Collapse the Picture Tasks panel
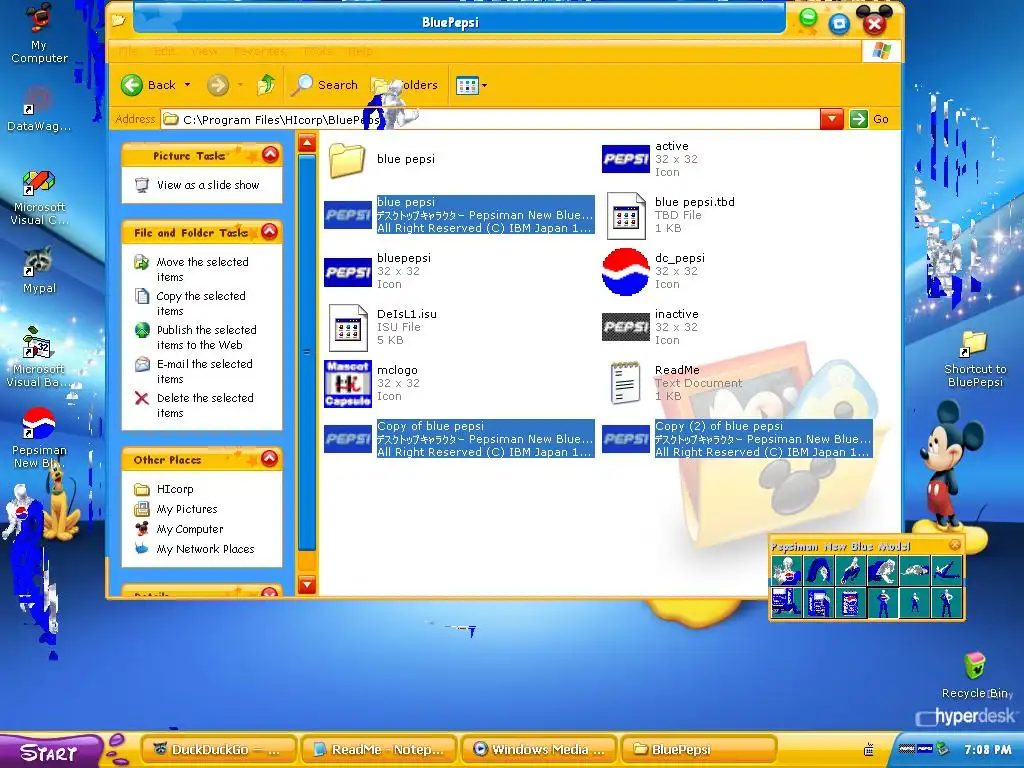1024x768 pixels. pyautogui.click(x=270, y=155)
